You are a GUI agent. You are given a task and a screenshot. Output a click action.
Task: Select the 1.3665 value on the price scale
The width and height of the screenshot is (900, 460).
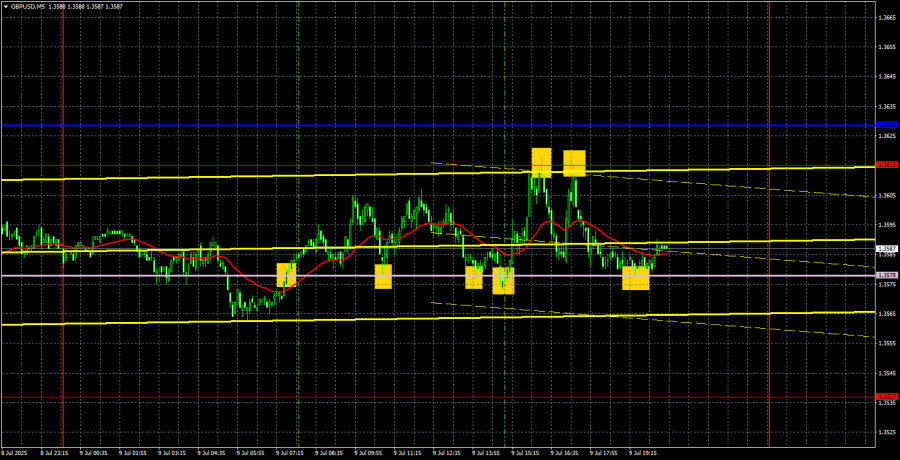click(x=886, y=18)
